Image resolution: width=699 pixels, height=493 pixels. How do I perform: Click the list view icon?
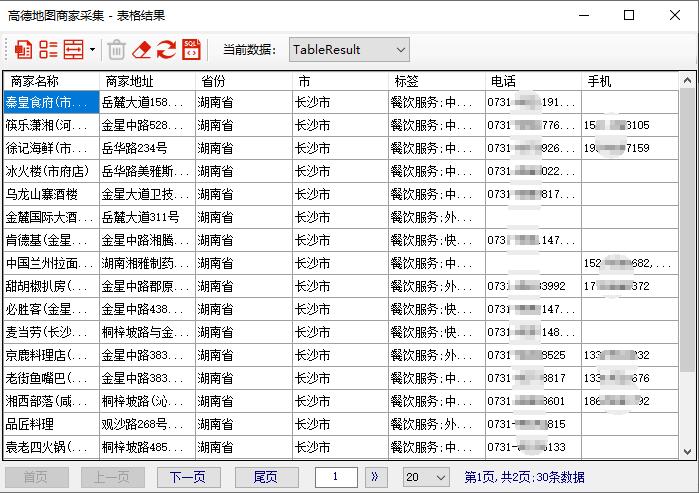(48, 49)
